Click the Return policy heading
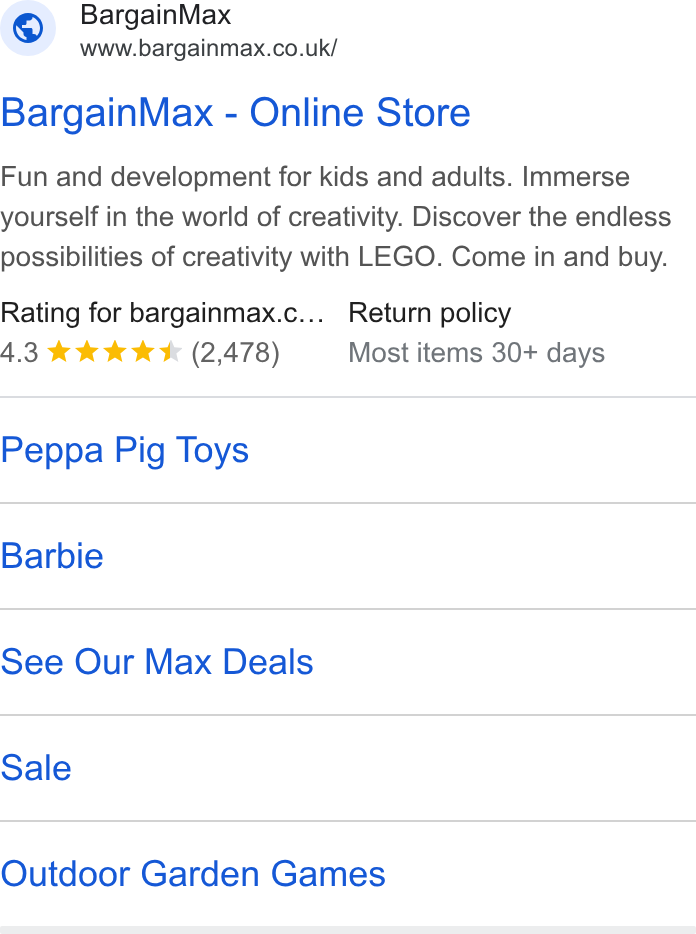Screen dimensions: 696x934 click(430, 313)
